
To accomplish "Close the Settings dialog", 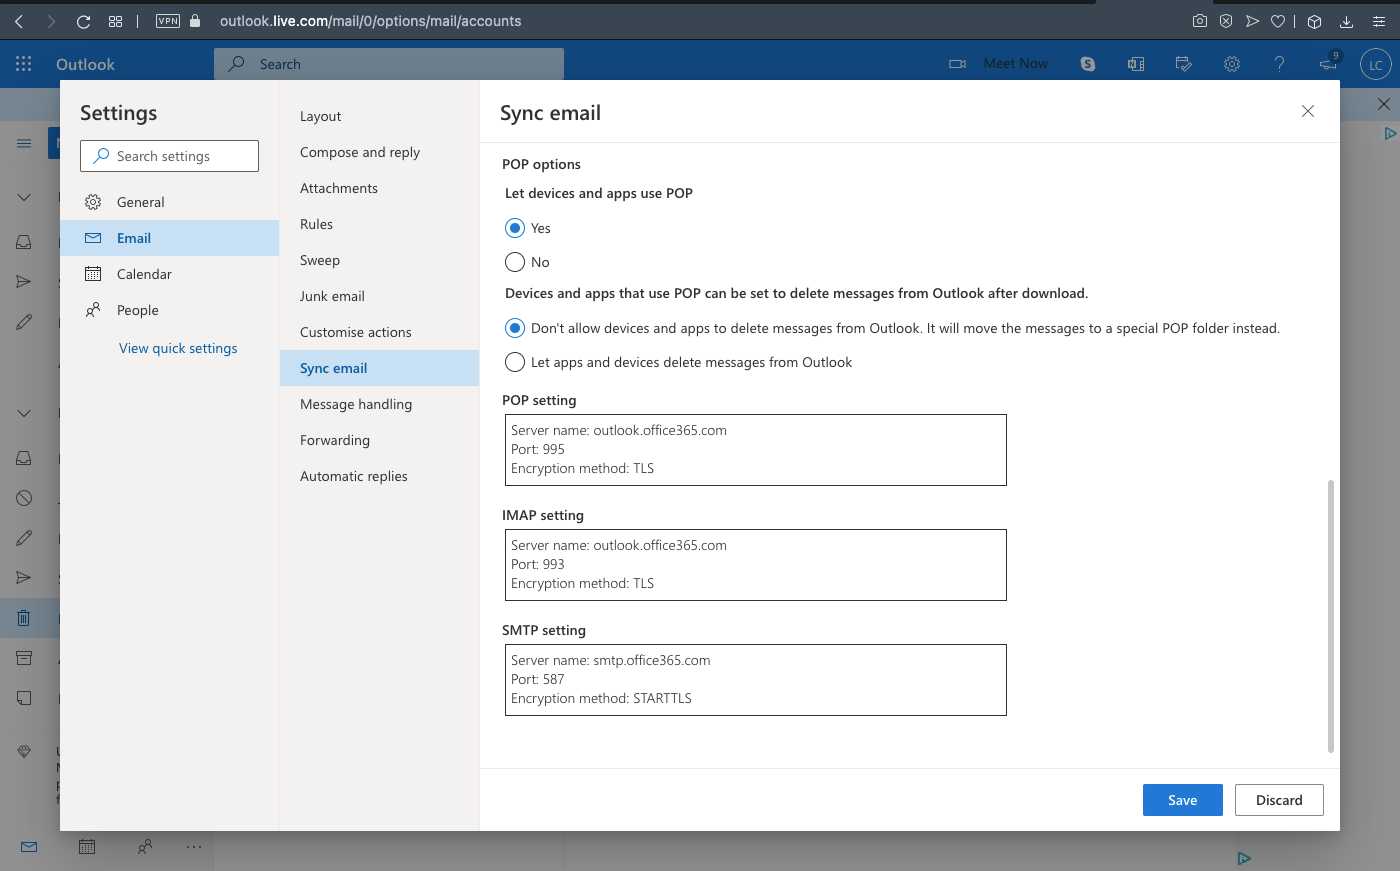I will [1308, 111].
